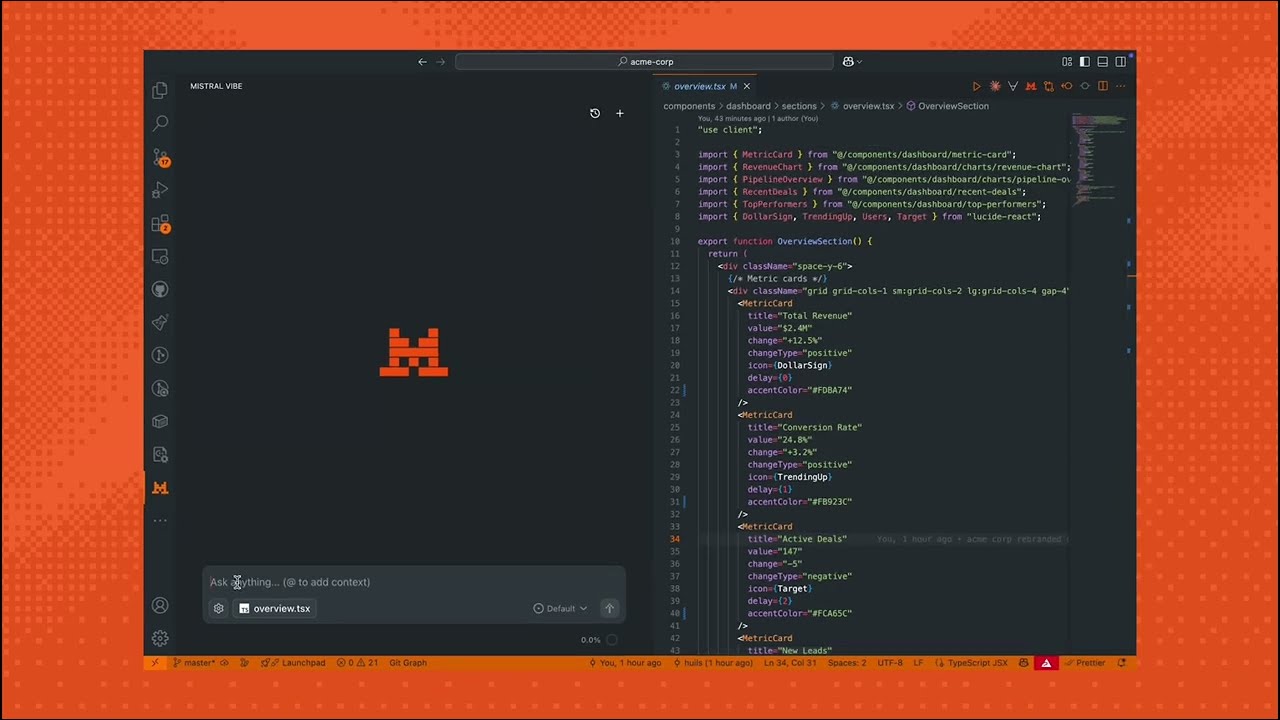Click the overview.tsx context chip in the chat box

click(274, 608)
